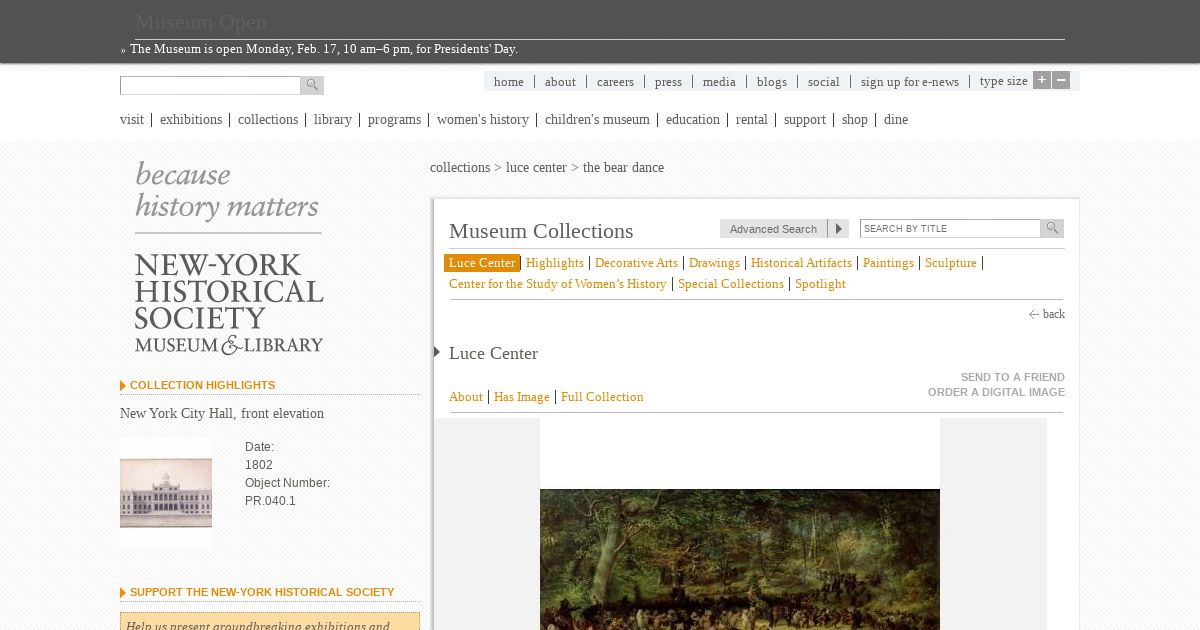Open the shop link
1200x630 pixels.
(855, 120)
